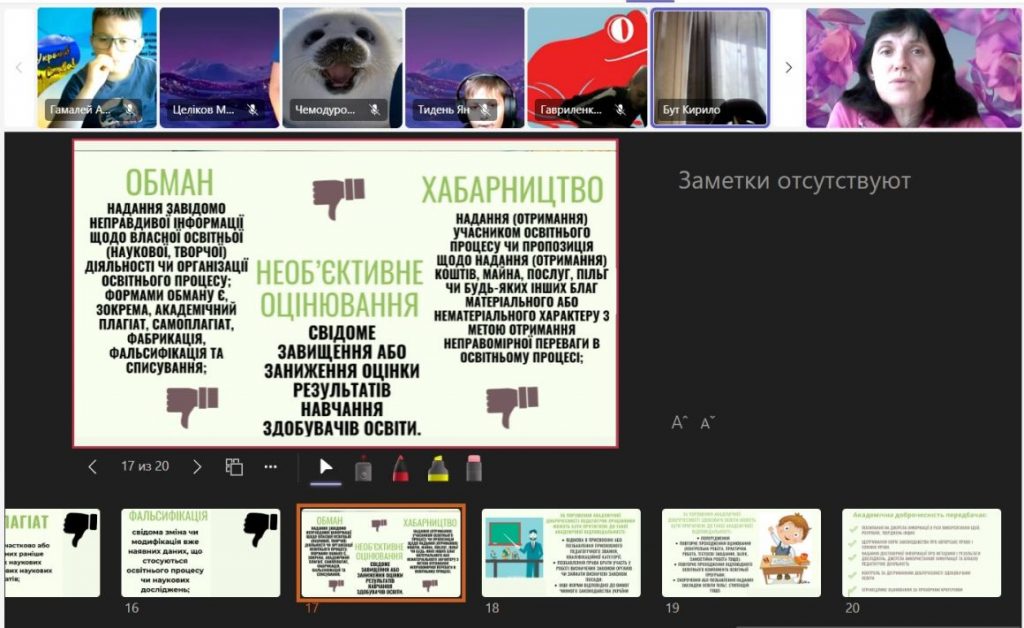This screenshot has width=1024, height=628.
Task: Go to the previous slide with left arrow
Action: tap(93, 466)
